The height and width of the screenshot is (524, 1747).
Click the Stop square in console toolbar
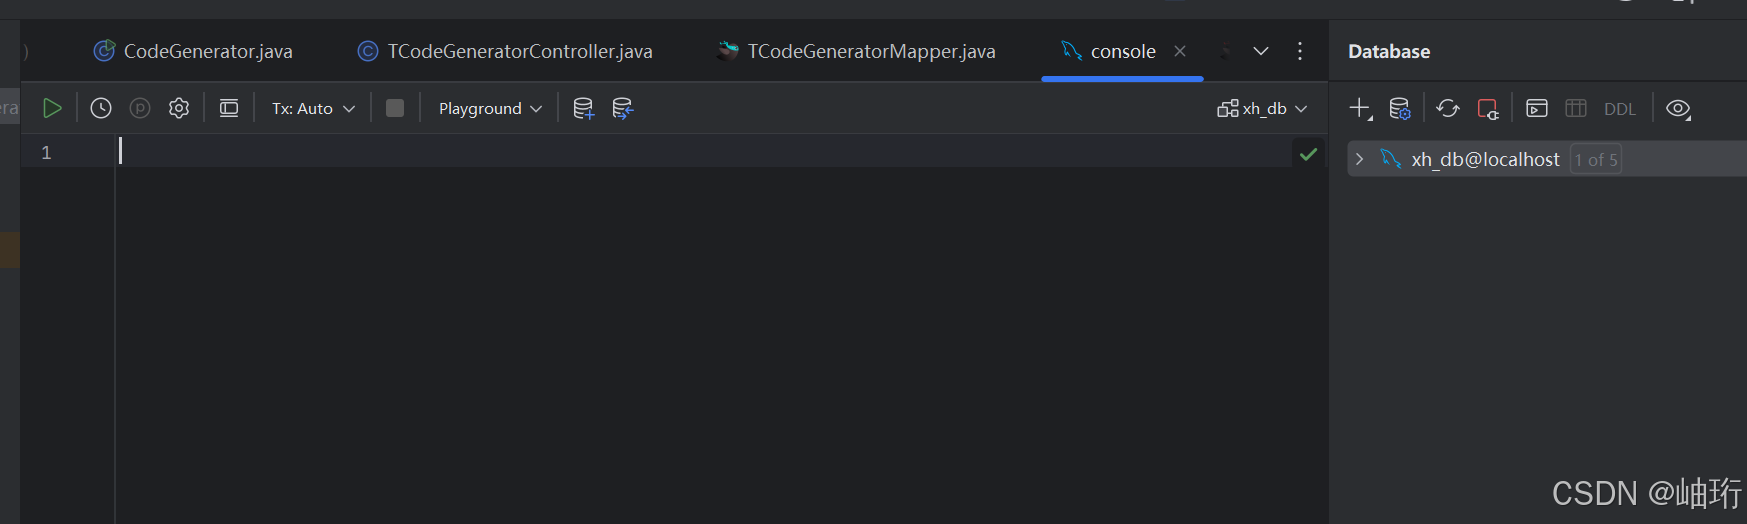tap(395, 108)
